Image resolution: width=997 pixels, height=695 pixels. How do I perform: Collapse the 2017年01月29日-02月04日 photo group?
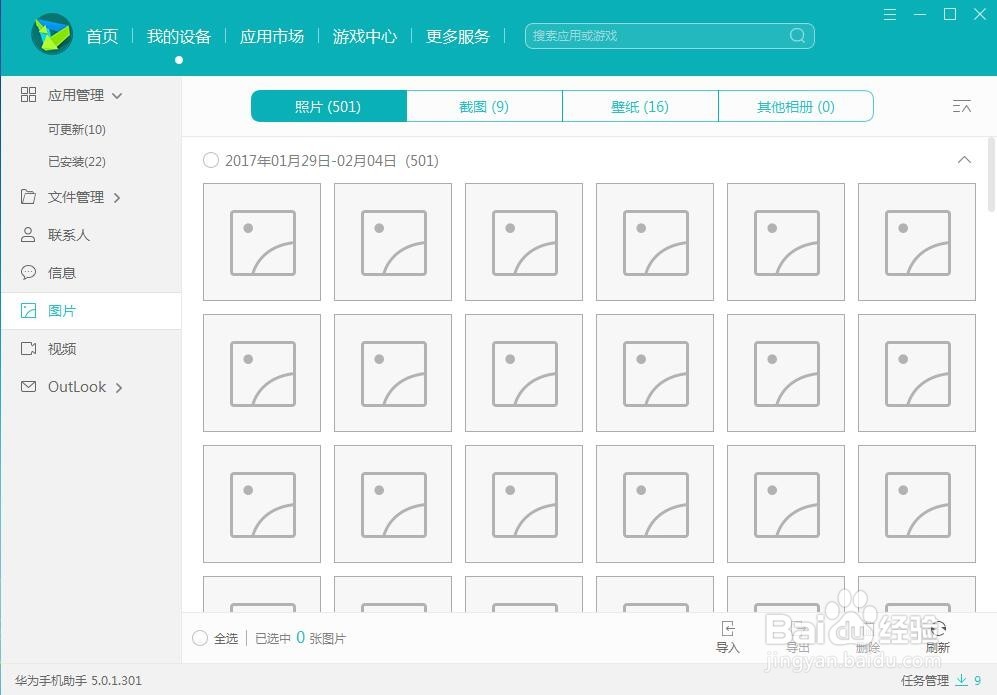(964, 160)
